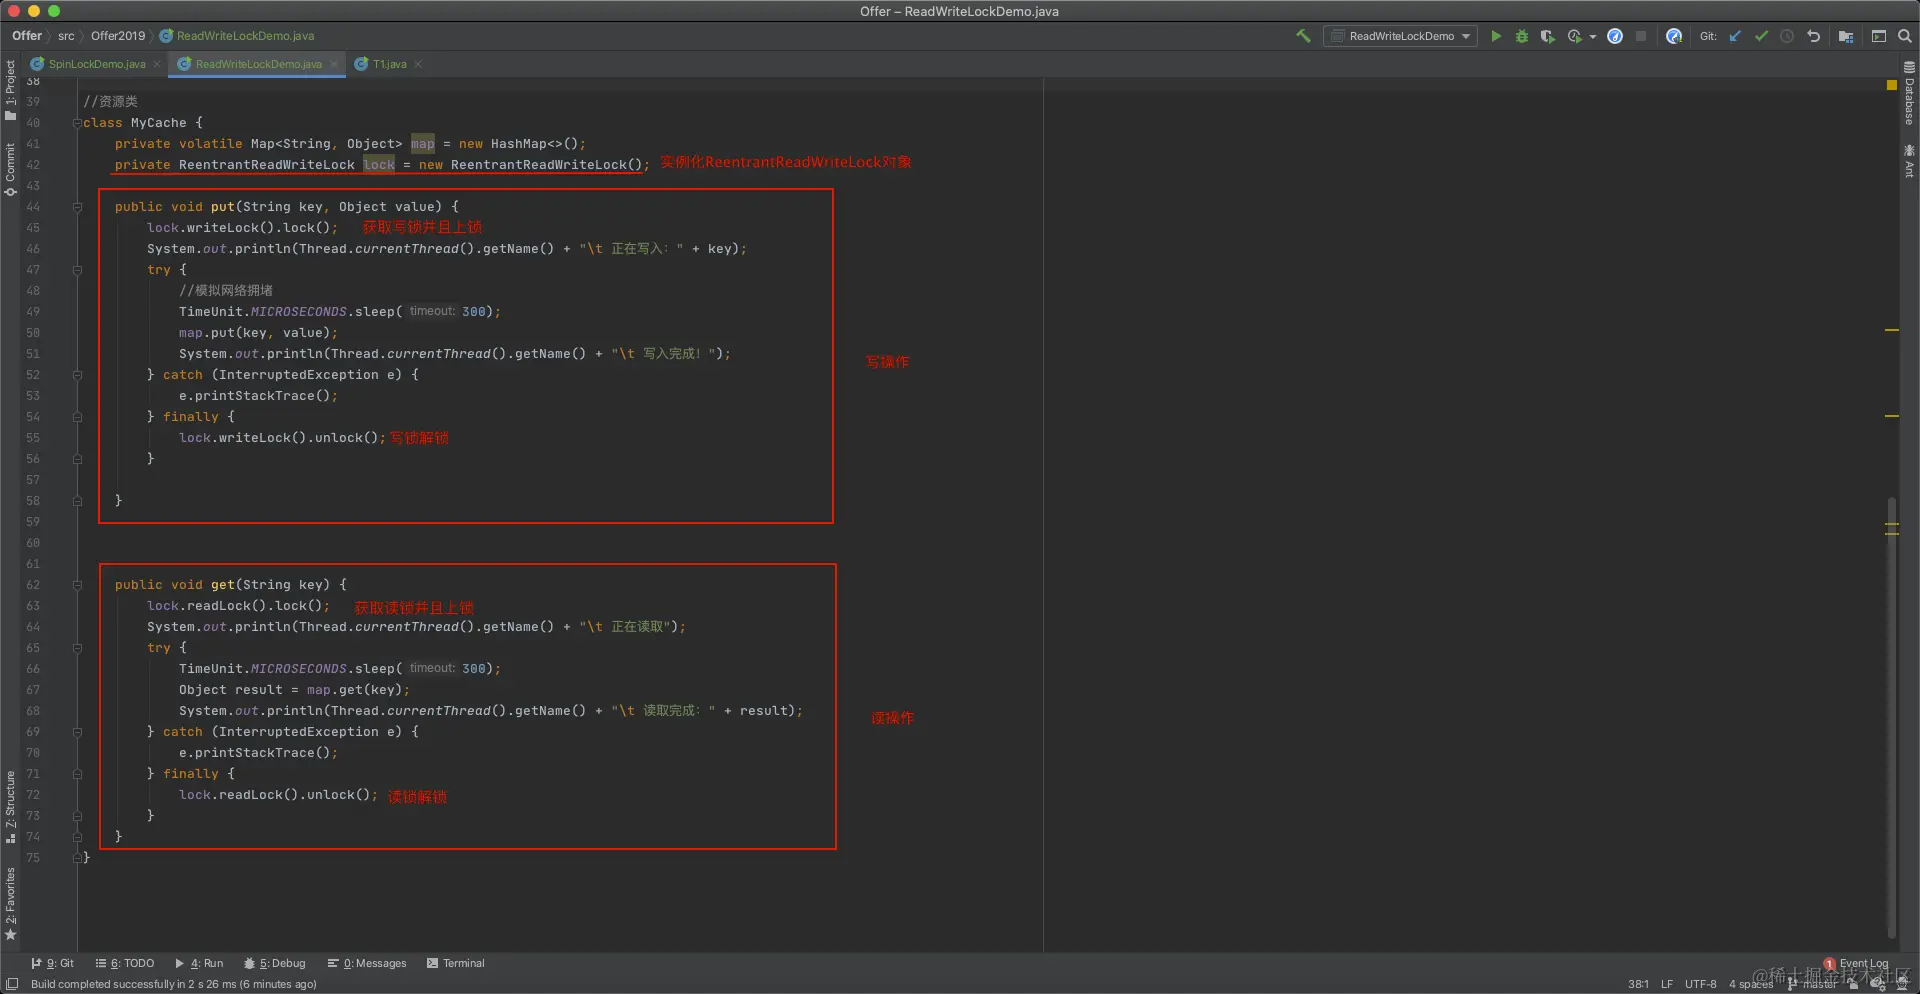Open the Database tool window

[x=1909, y=94]
